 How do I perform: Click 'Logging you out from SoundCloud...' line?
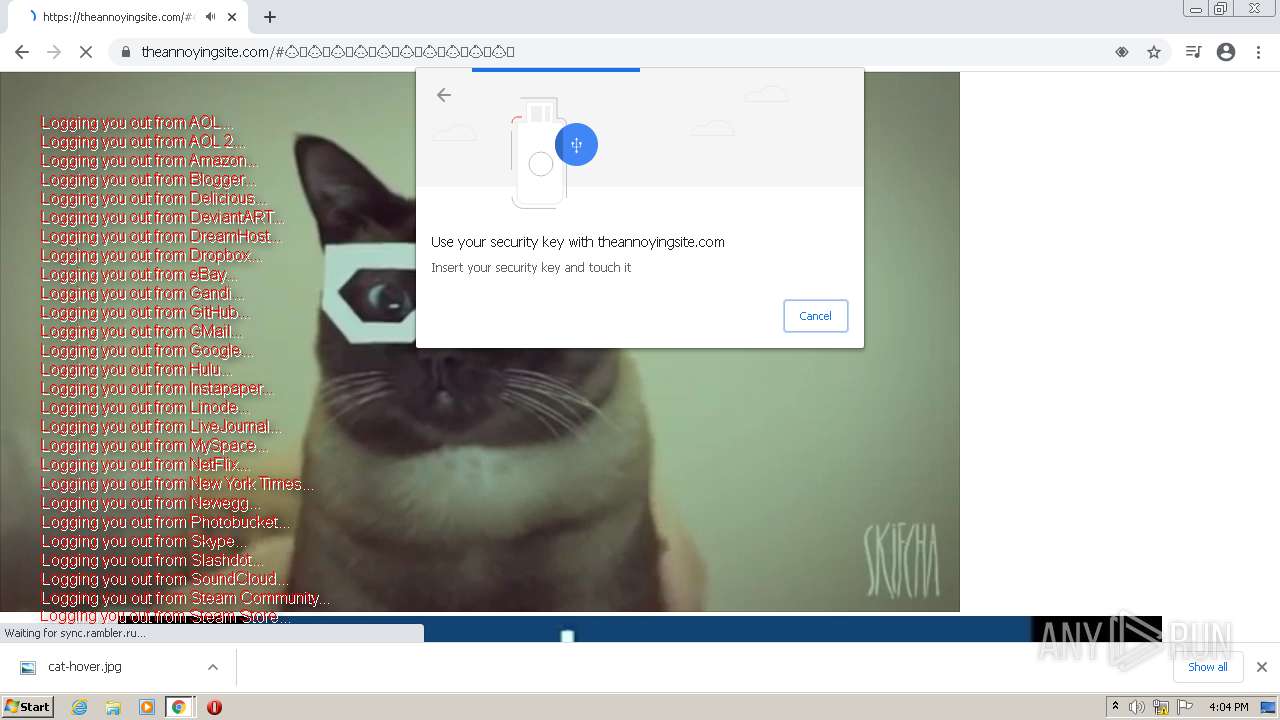click(165, 579)
